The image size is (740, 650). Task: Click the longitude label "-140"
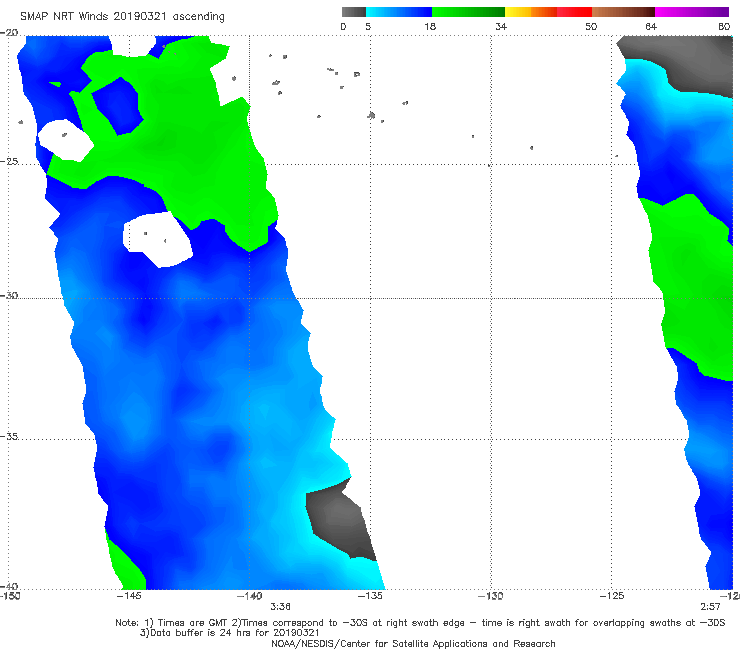coord(249,596)
